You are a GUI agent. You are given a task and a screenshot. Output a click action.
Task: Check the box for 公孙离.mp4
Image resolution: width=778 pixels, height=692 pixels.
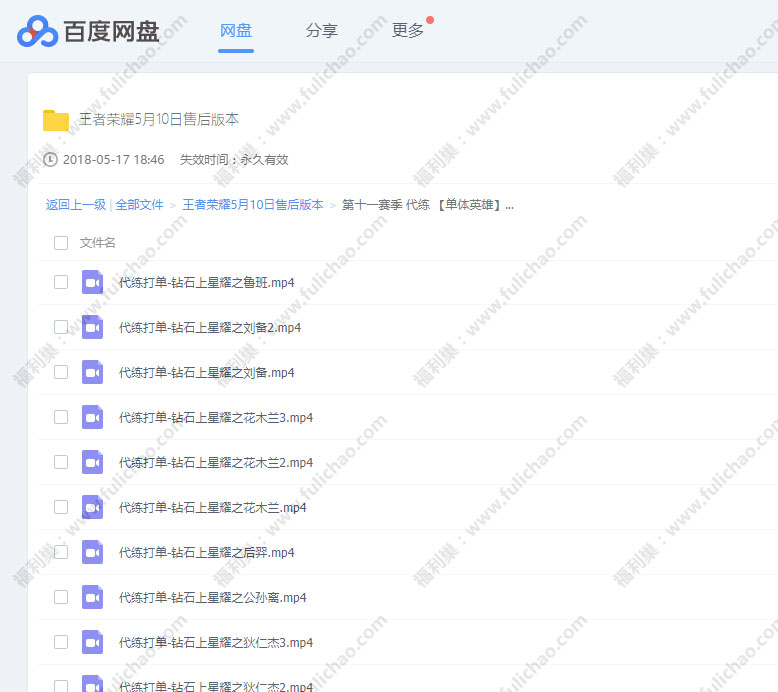click(61, 597)
